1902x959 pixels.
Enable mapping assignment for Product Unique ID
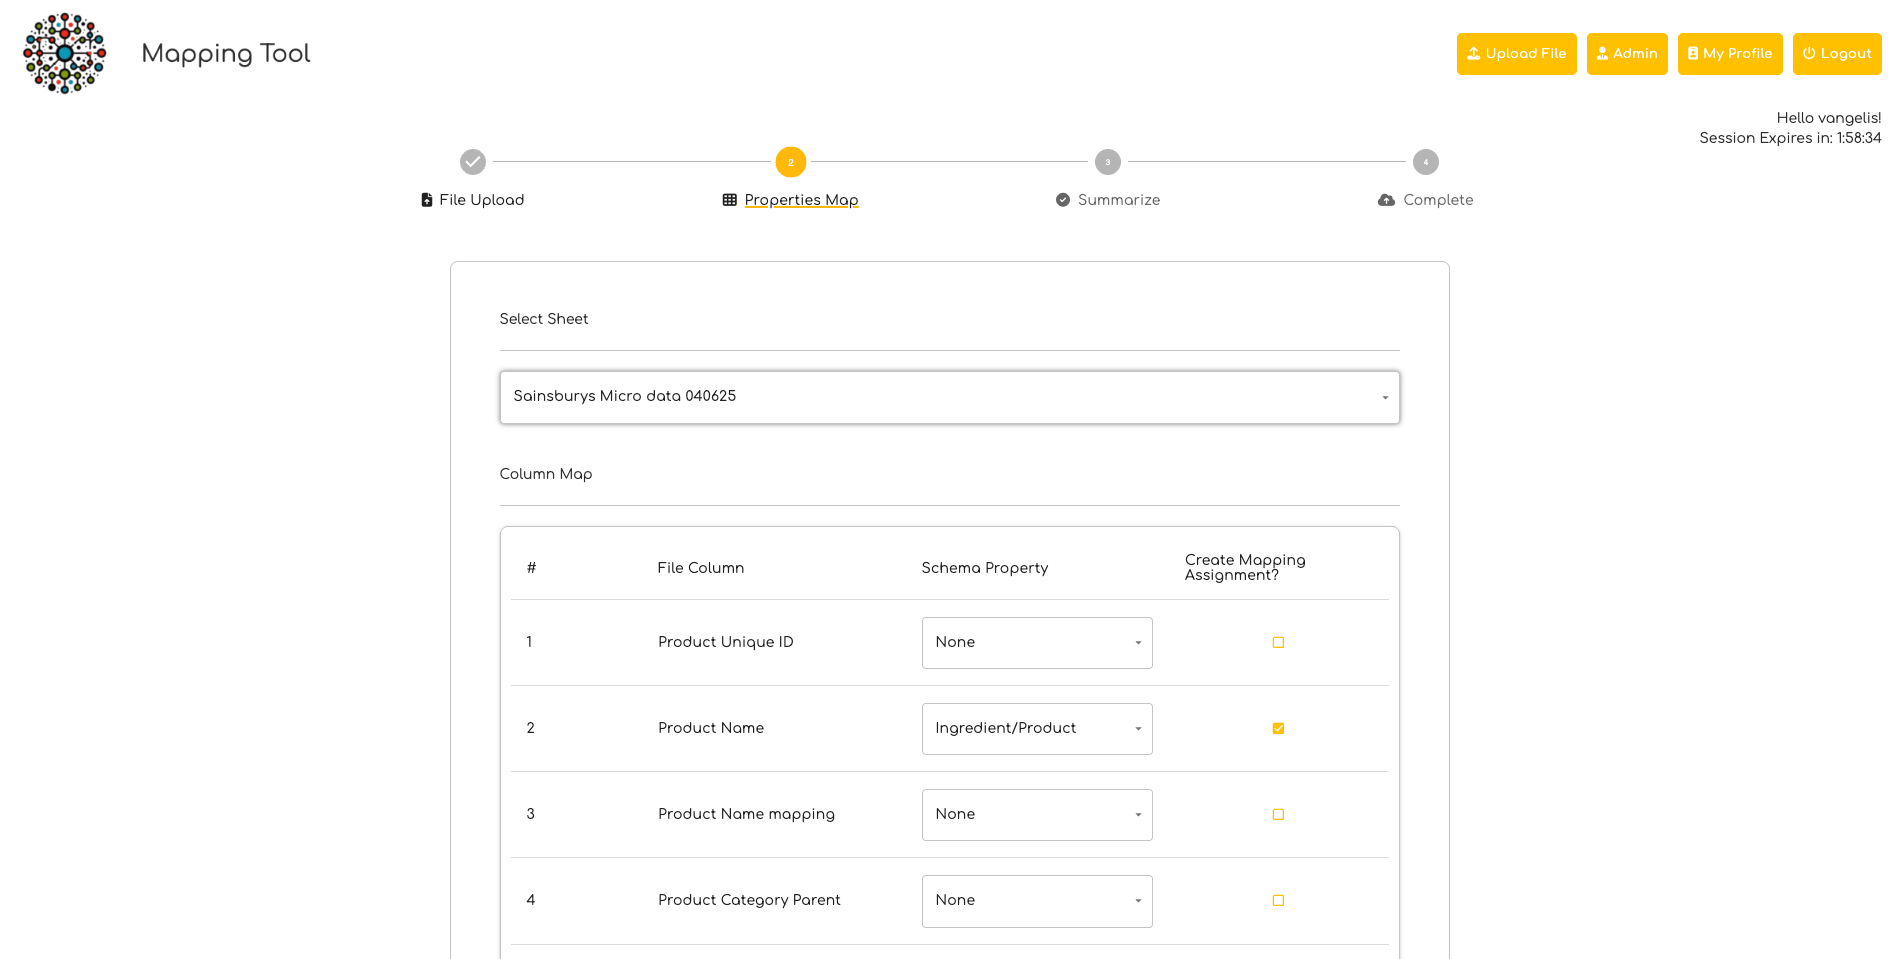click(x=1278, y=643)
